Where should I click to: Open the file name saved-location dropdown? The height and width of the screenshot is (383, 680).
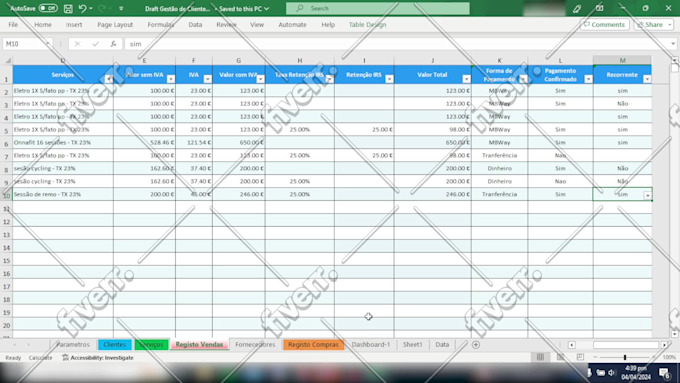266,8
